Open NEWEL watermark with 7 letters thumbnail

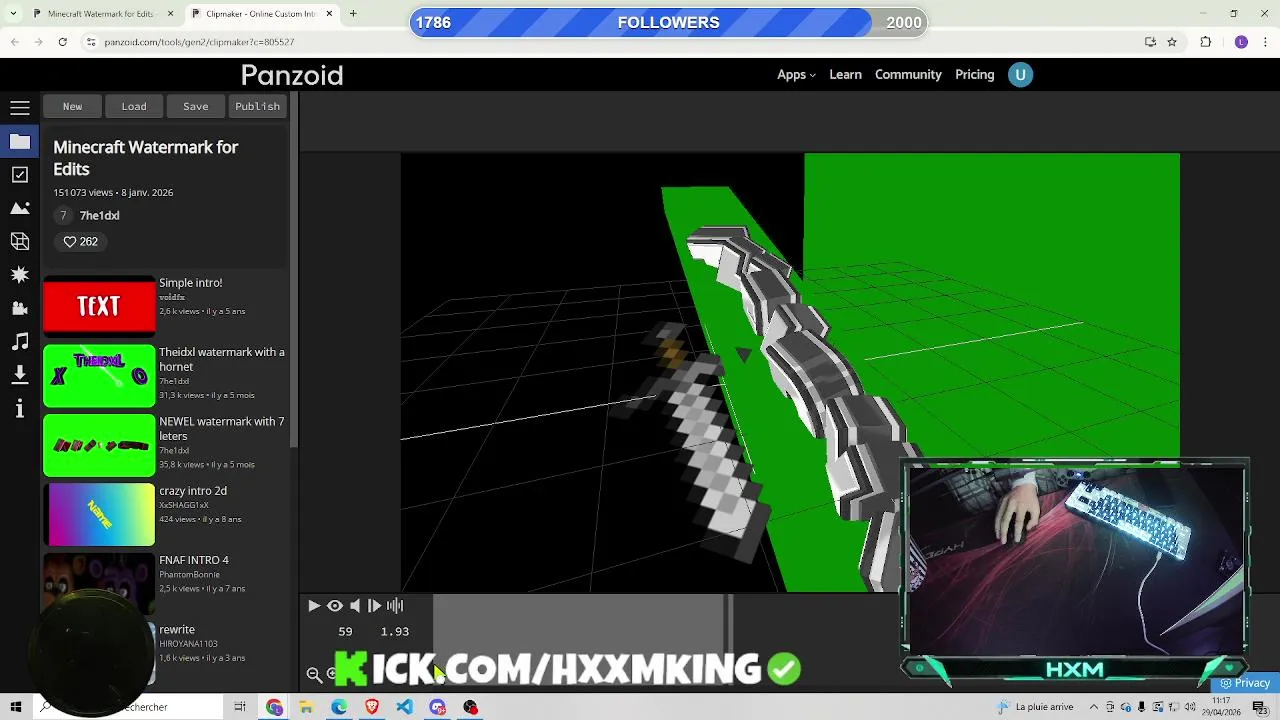tap(99, 445)
